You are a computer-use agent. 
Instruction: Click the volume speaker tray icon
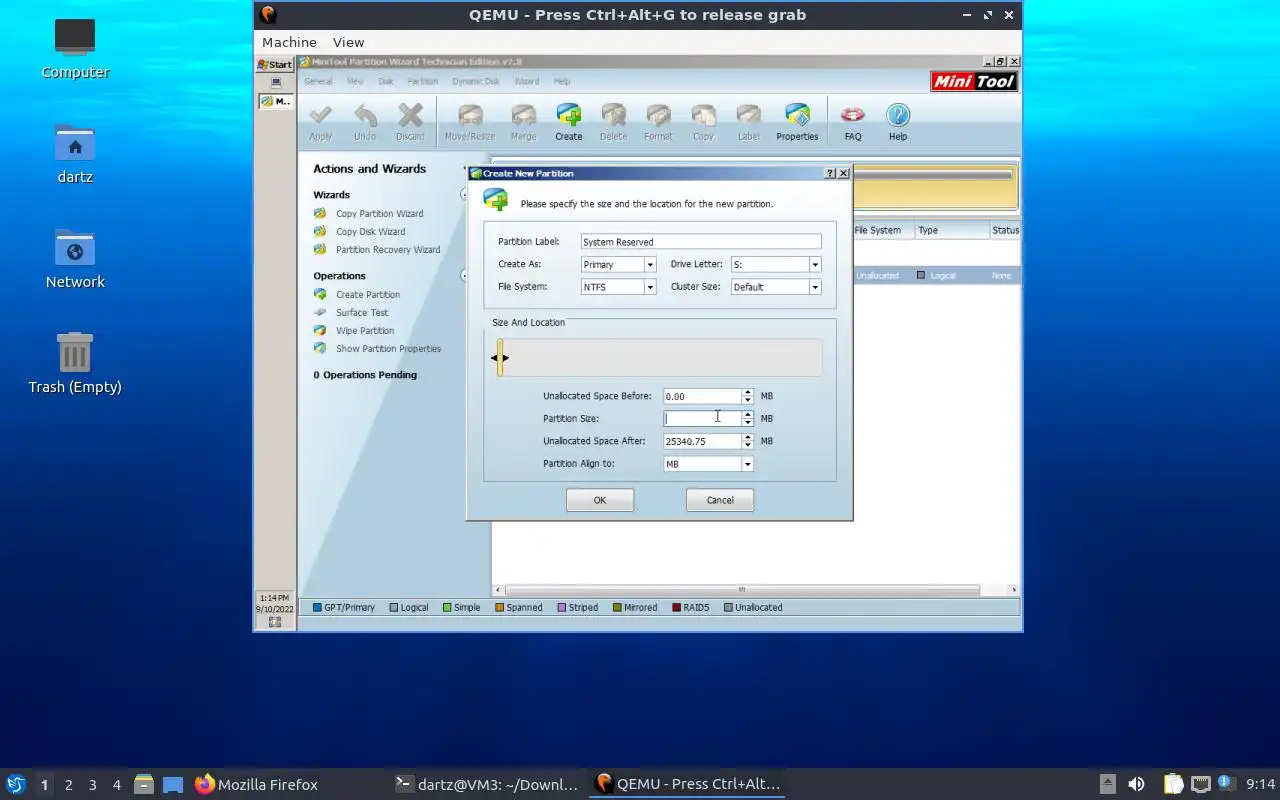1136,784
